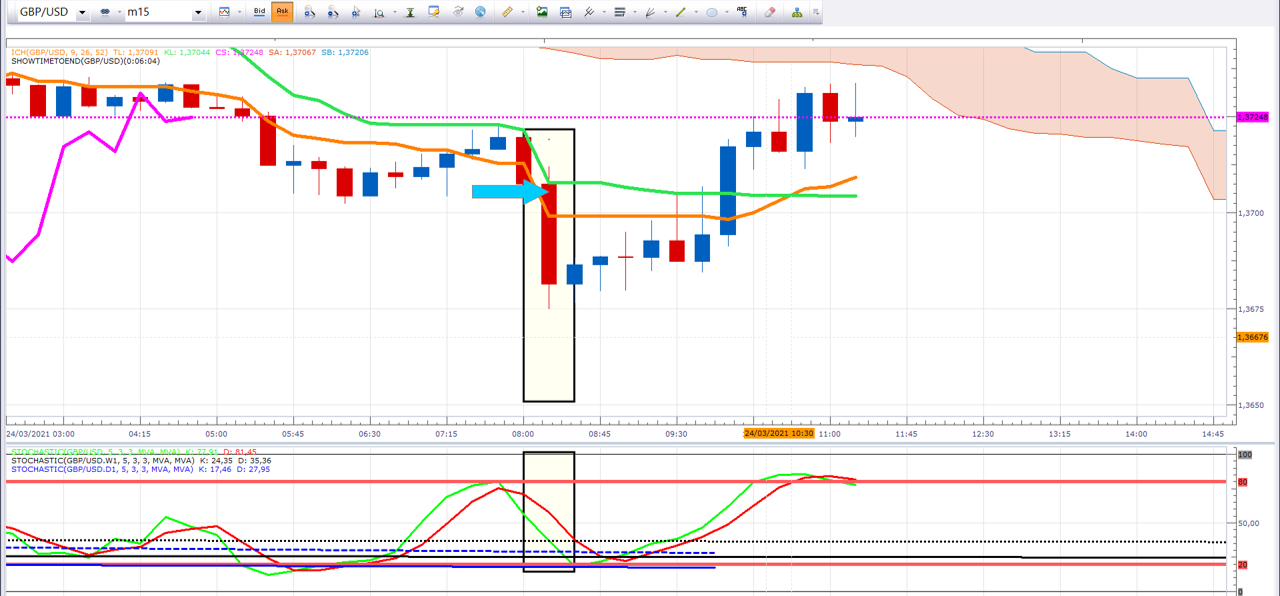1280x596 pixels.
Task: Click the 08:45 time axis label
Action: click(599, 434)
